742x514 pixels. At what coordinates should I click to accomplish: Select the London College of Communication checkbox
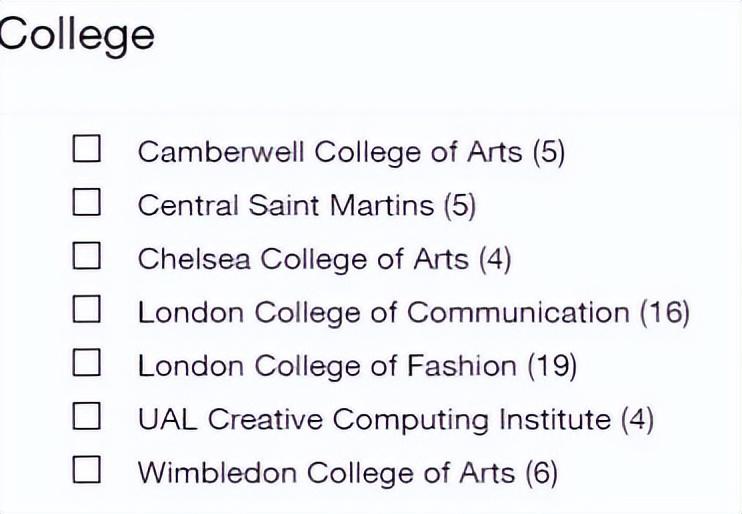coord(88,310)
